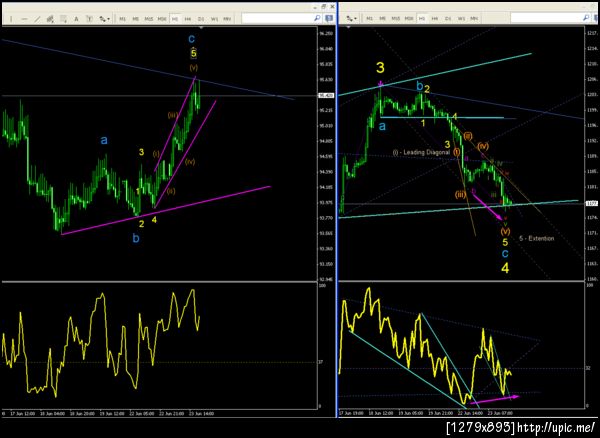Image resolution: width=600 pixels, height=438 pixels.
Task: Select blue 'a' label on right chart
Action: tap(382, 127)
